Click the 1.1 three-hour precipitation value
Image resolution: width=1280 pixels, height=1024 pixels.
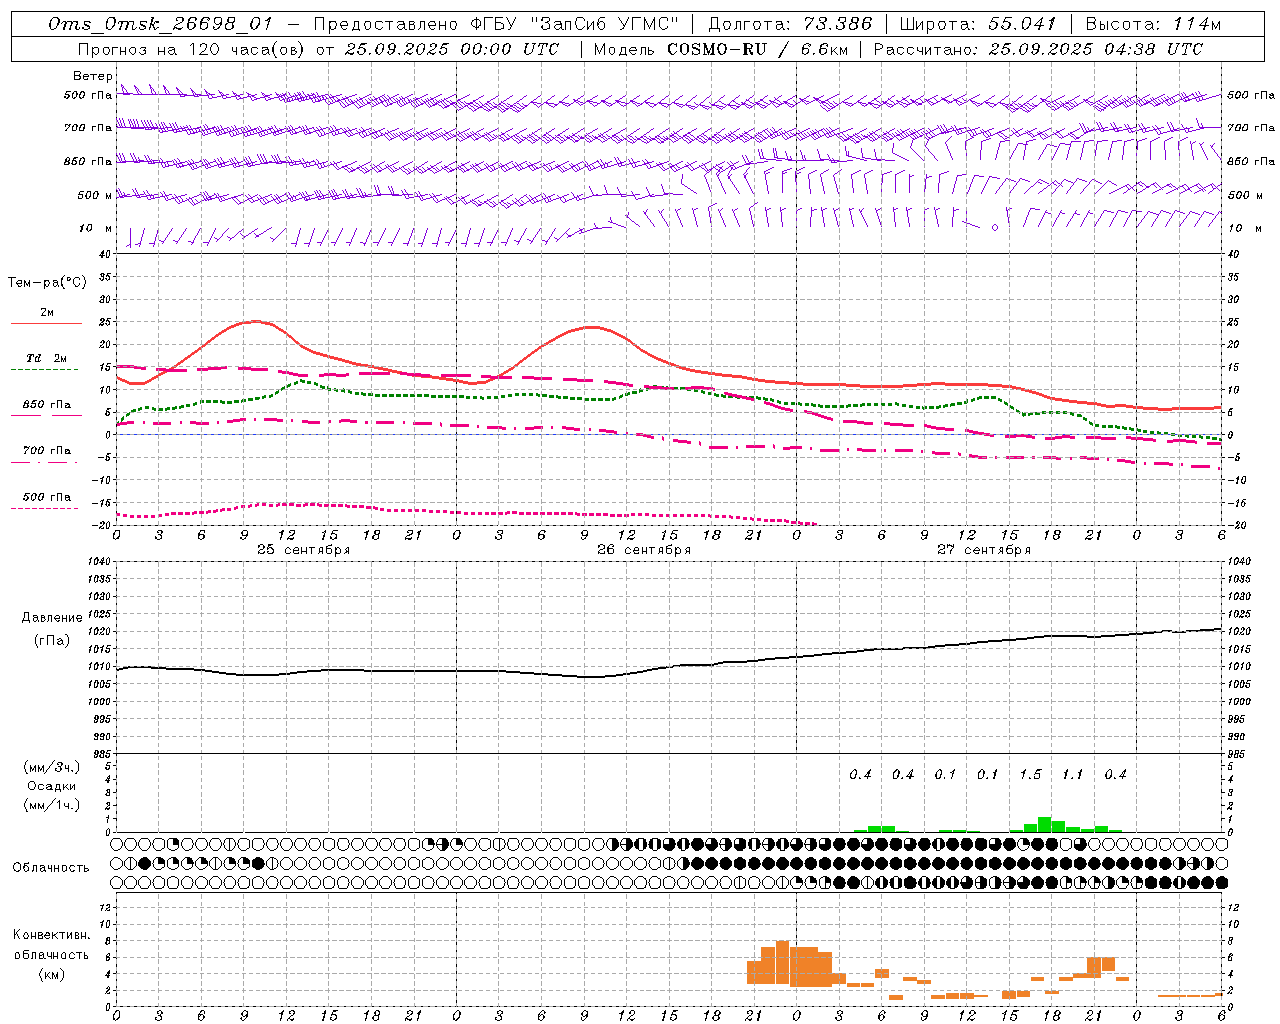[1072, 775]
